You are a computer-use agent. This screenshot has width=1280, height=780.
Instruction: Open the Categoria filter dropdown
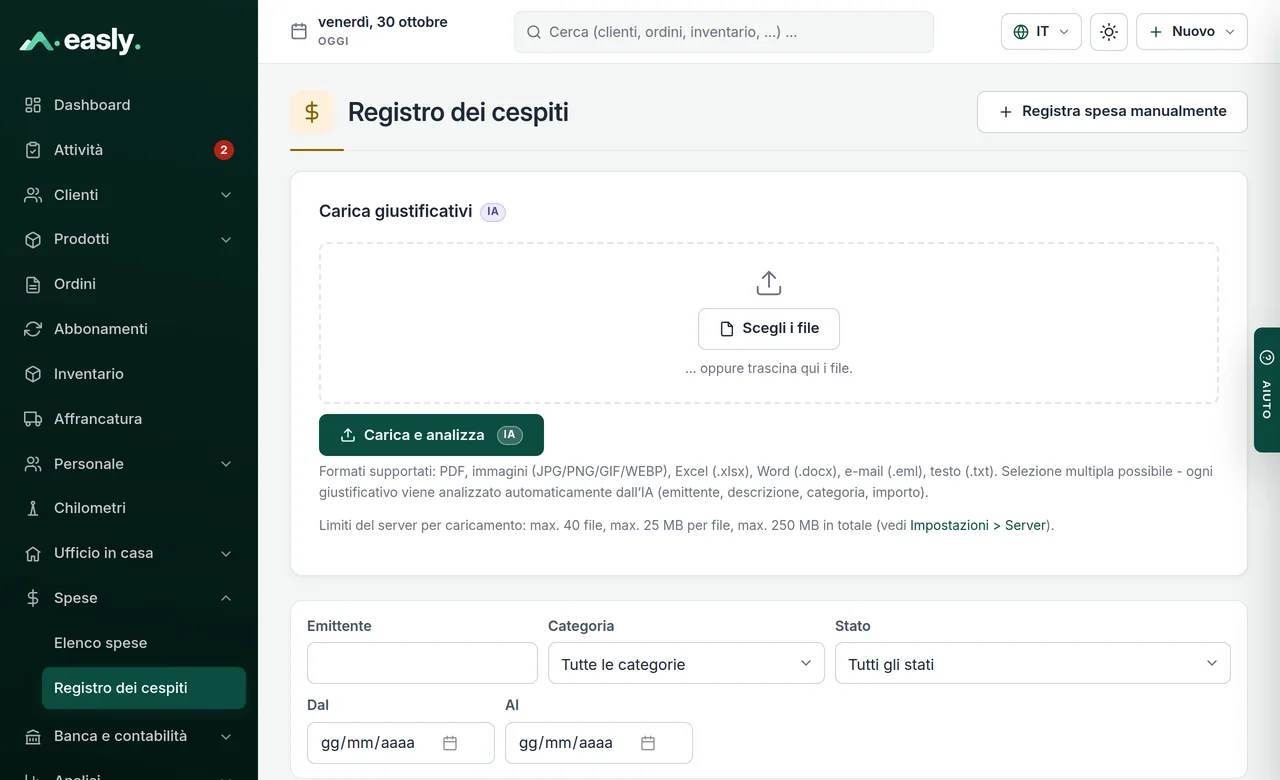click(x=686, y=664)
